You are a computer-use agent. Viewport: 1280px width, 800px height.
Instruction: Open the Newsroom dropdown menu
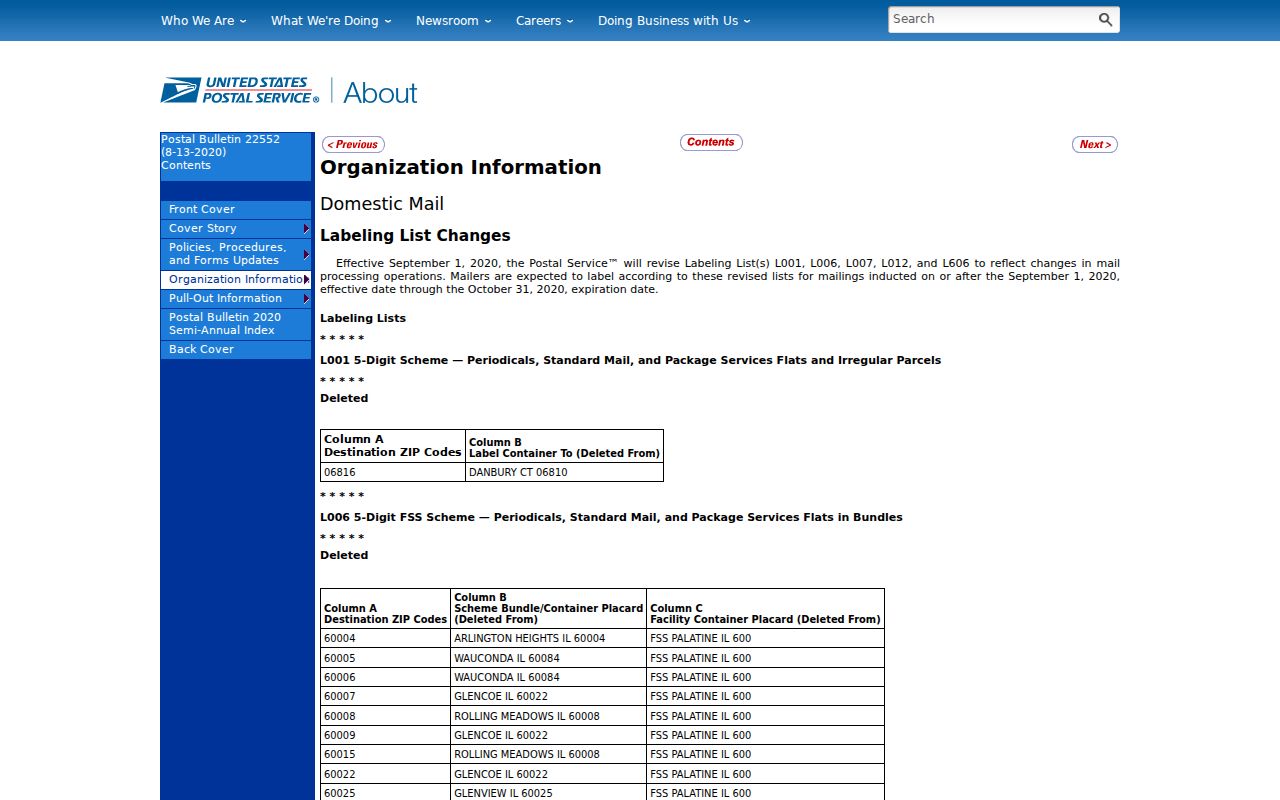[x=454, y=20]
